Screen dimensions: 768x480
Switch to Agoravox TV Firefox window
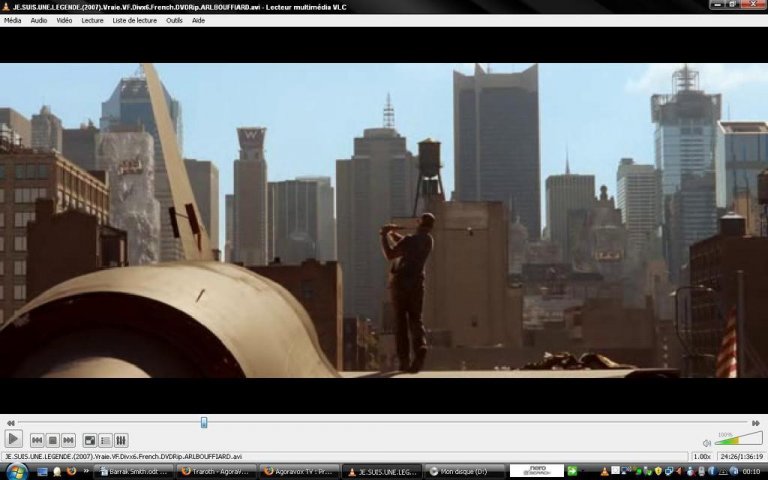[x=299, y=472]
